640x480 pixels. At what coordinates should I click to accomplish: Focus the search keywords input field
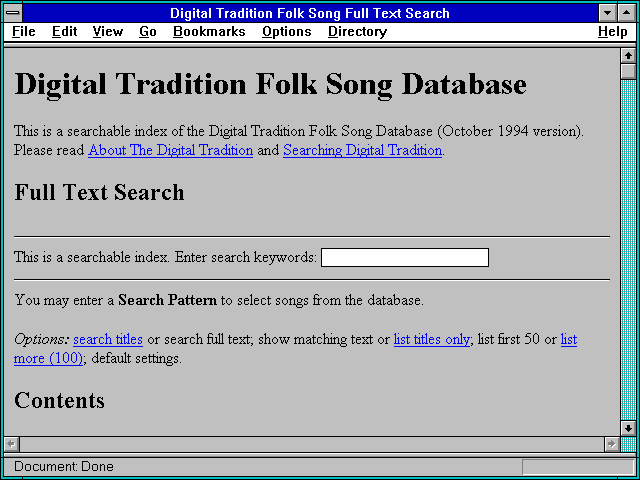tap(405, 258)
